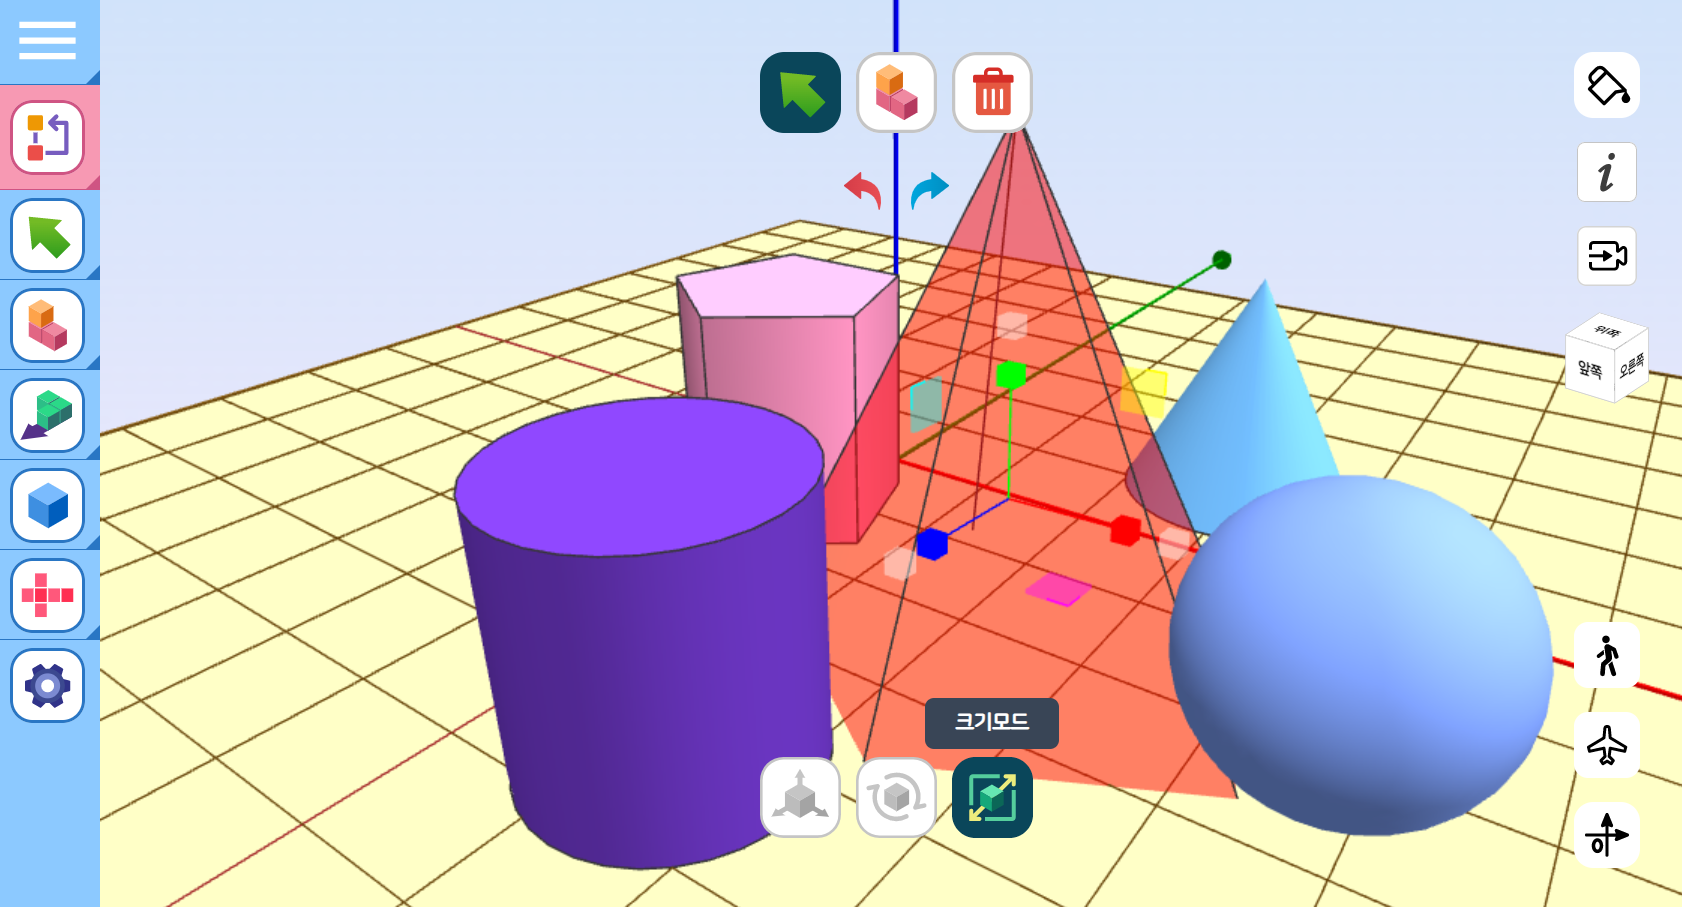Click the 앞쪽 face of view cube
1682x907 pixels.
pos(1590,370)
